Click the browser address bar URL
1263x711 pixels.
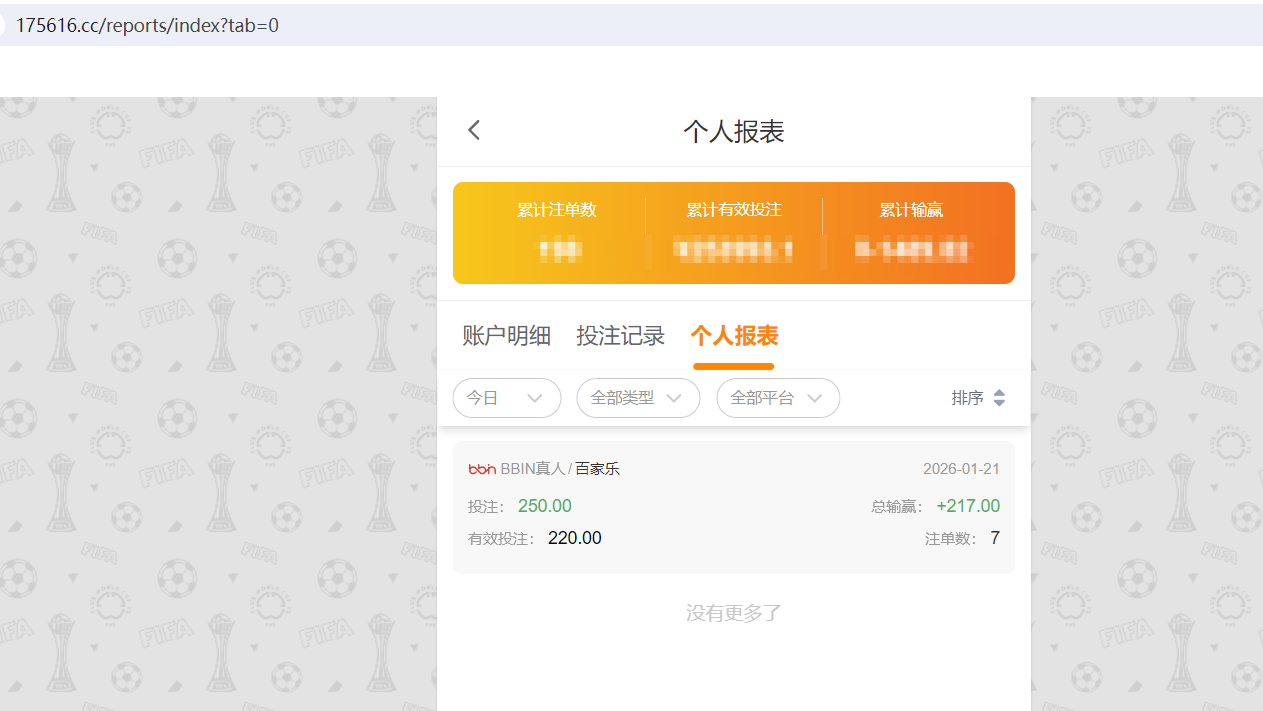click(x=150, y=25)
